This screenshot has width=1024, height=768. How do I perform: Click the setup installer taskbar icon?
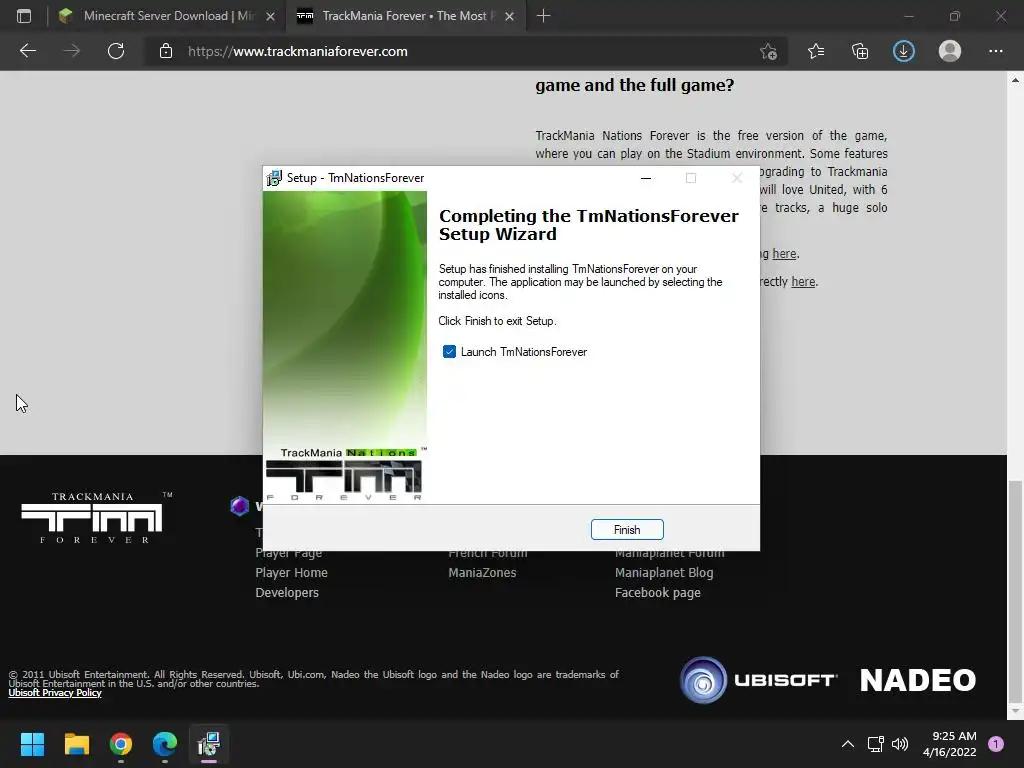click(x=209, y=744)
